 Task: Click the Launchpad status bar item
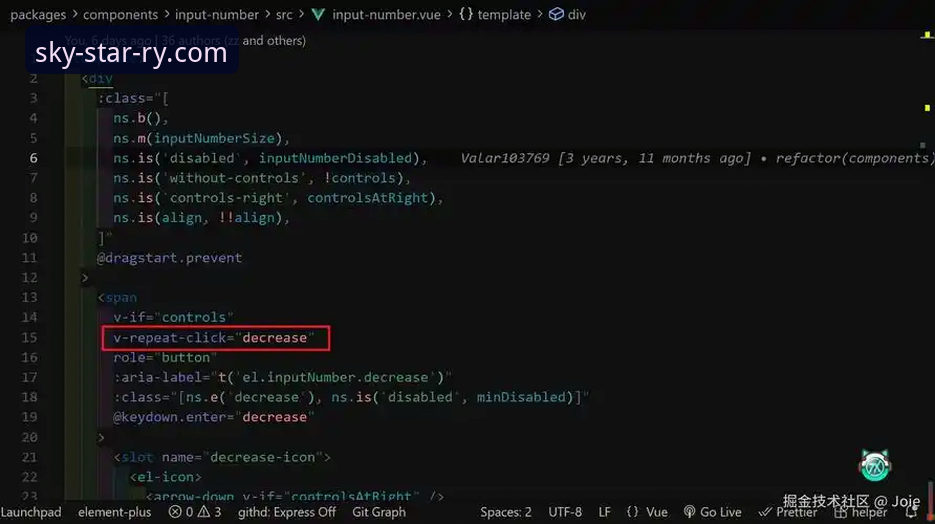(31, 512)
